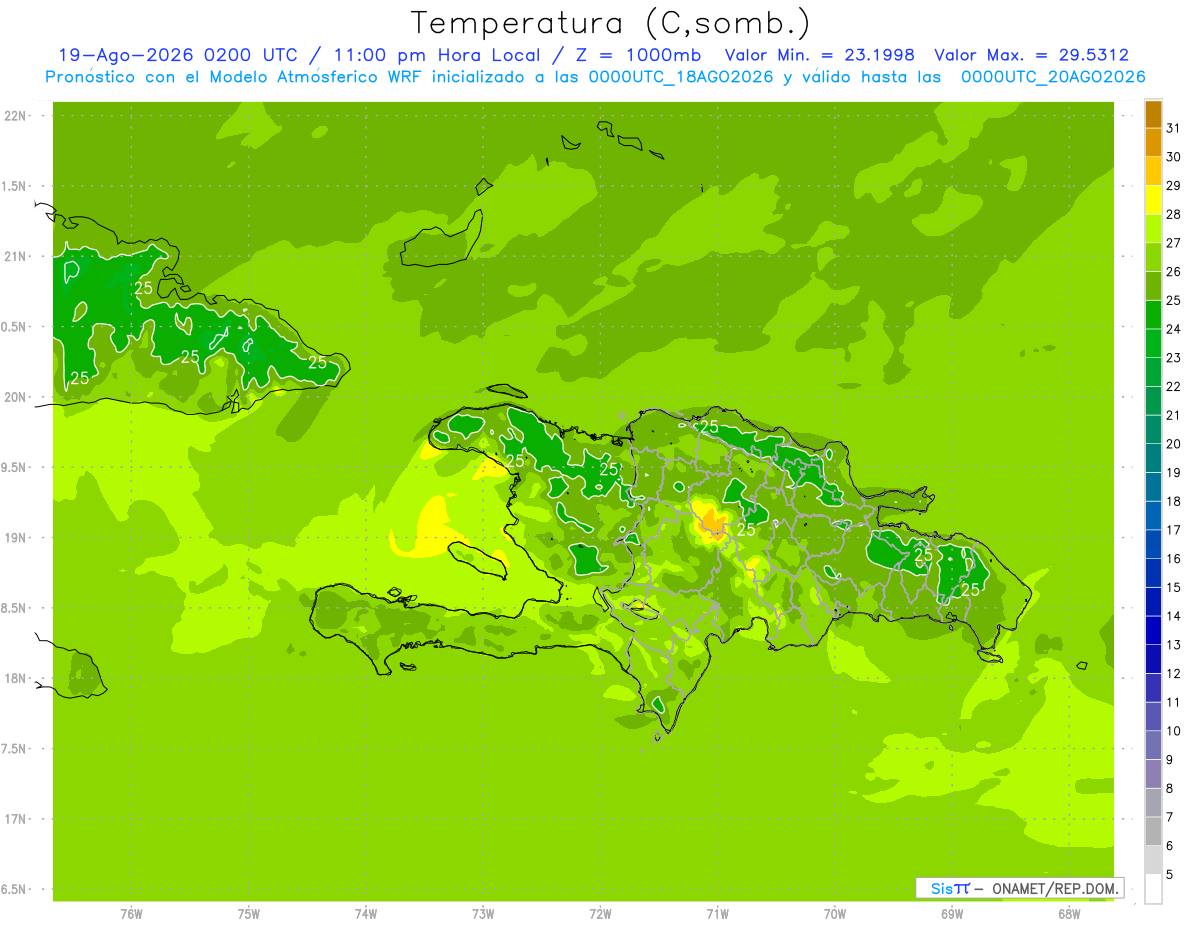
Task: Click the legend number 5
Action: (x=1171, y=874)
